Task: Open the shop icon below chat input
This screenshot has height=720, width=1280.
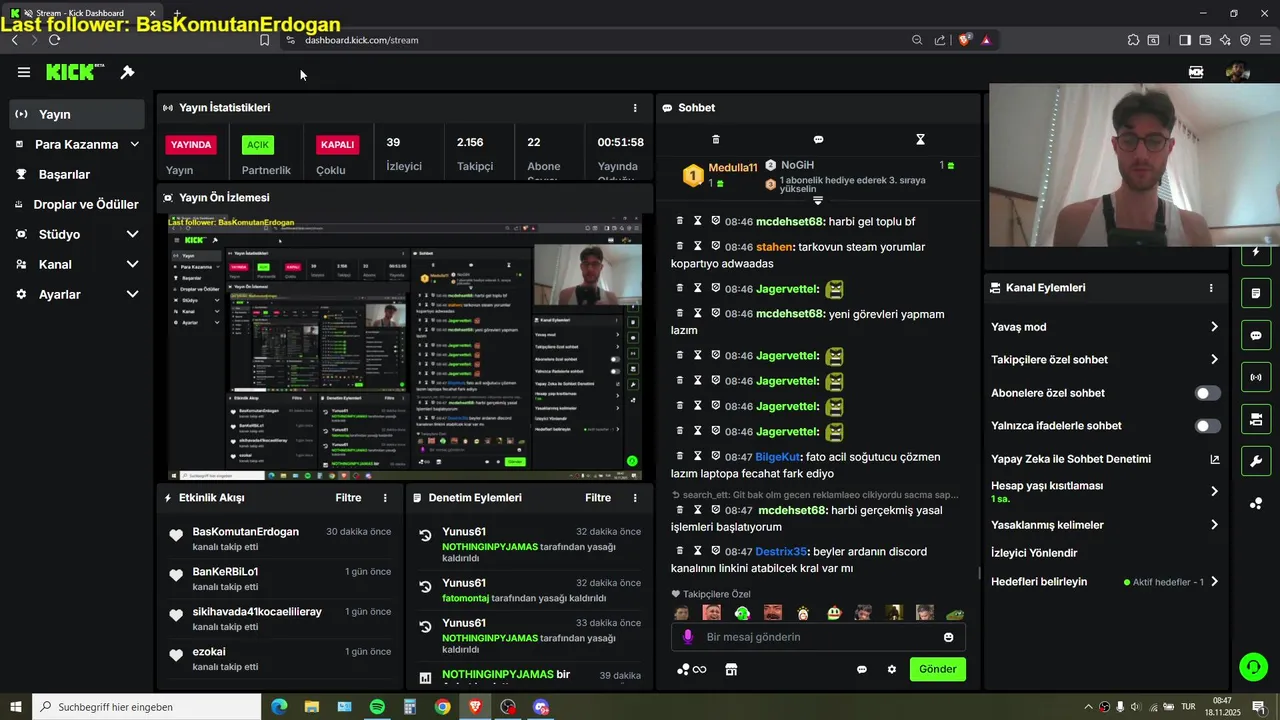Action: click(731, 669)
